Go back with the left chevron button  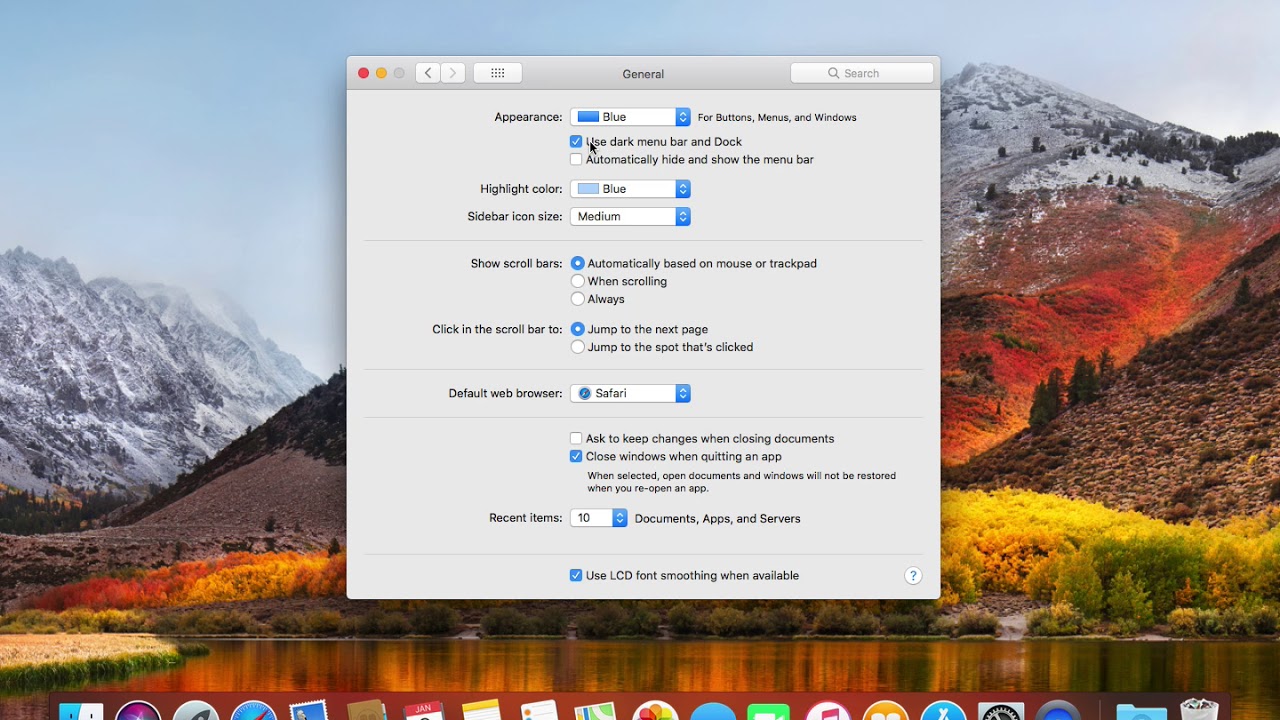coord(428,73)
